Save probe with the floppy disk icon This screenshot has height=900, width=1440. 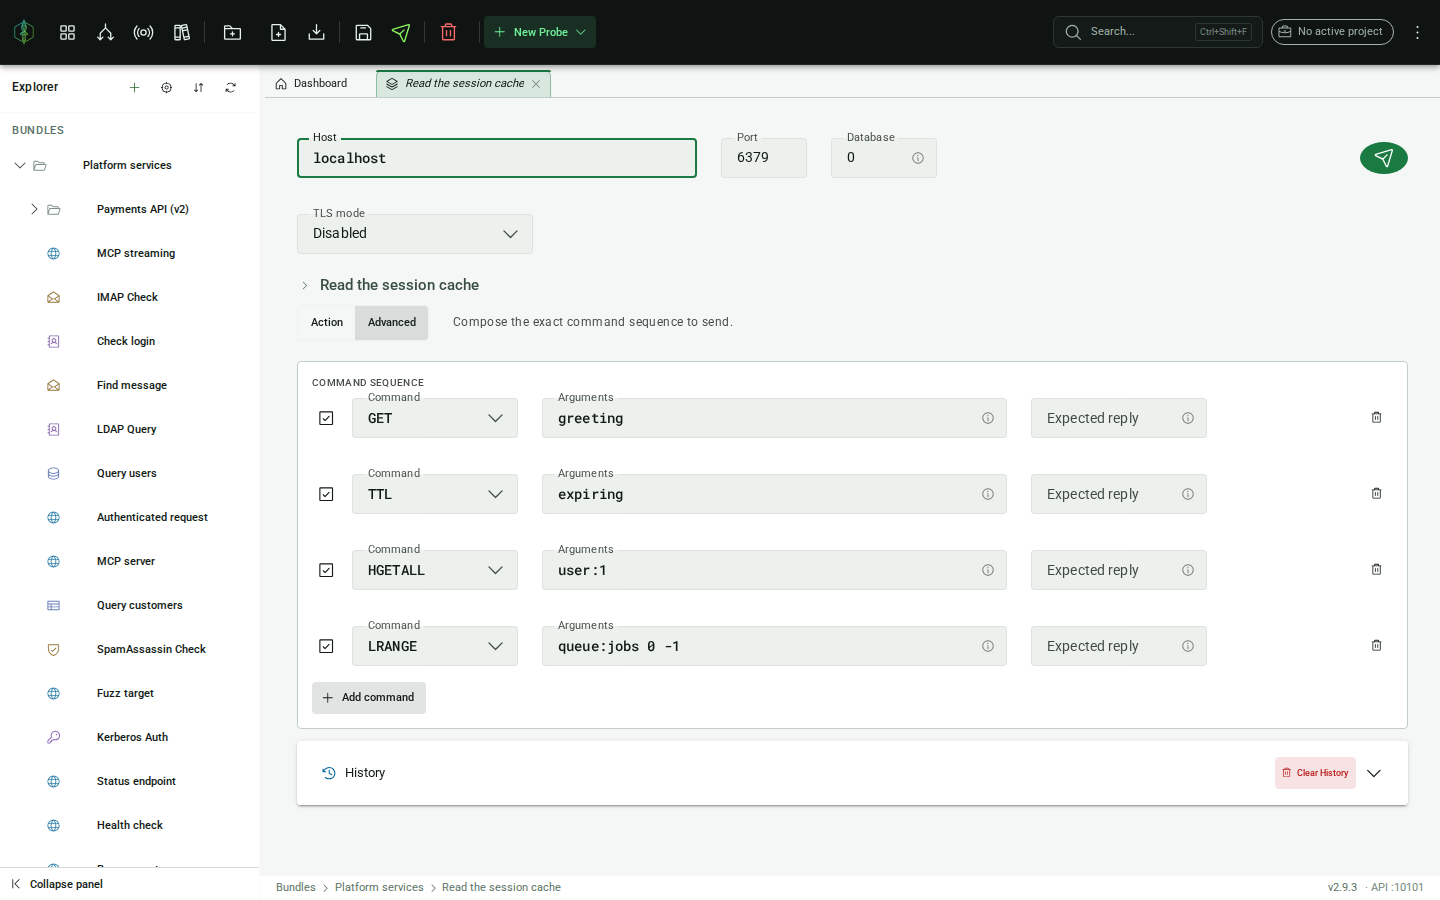[x=363, y=32]
